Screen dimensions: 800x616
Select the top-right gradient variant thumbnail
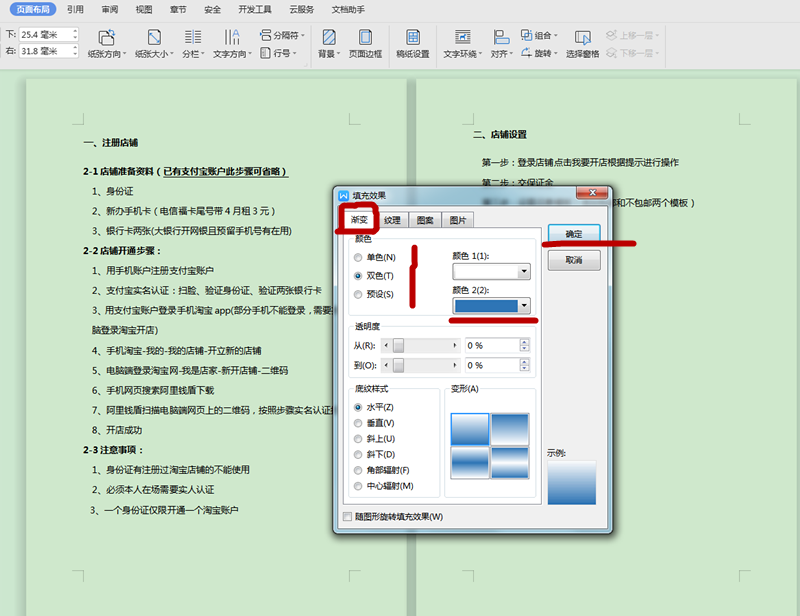click(510, 429)
